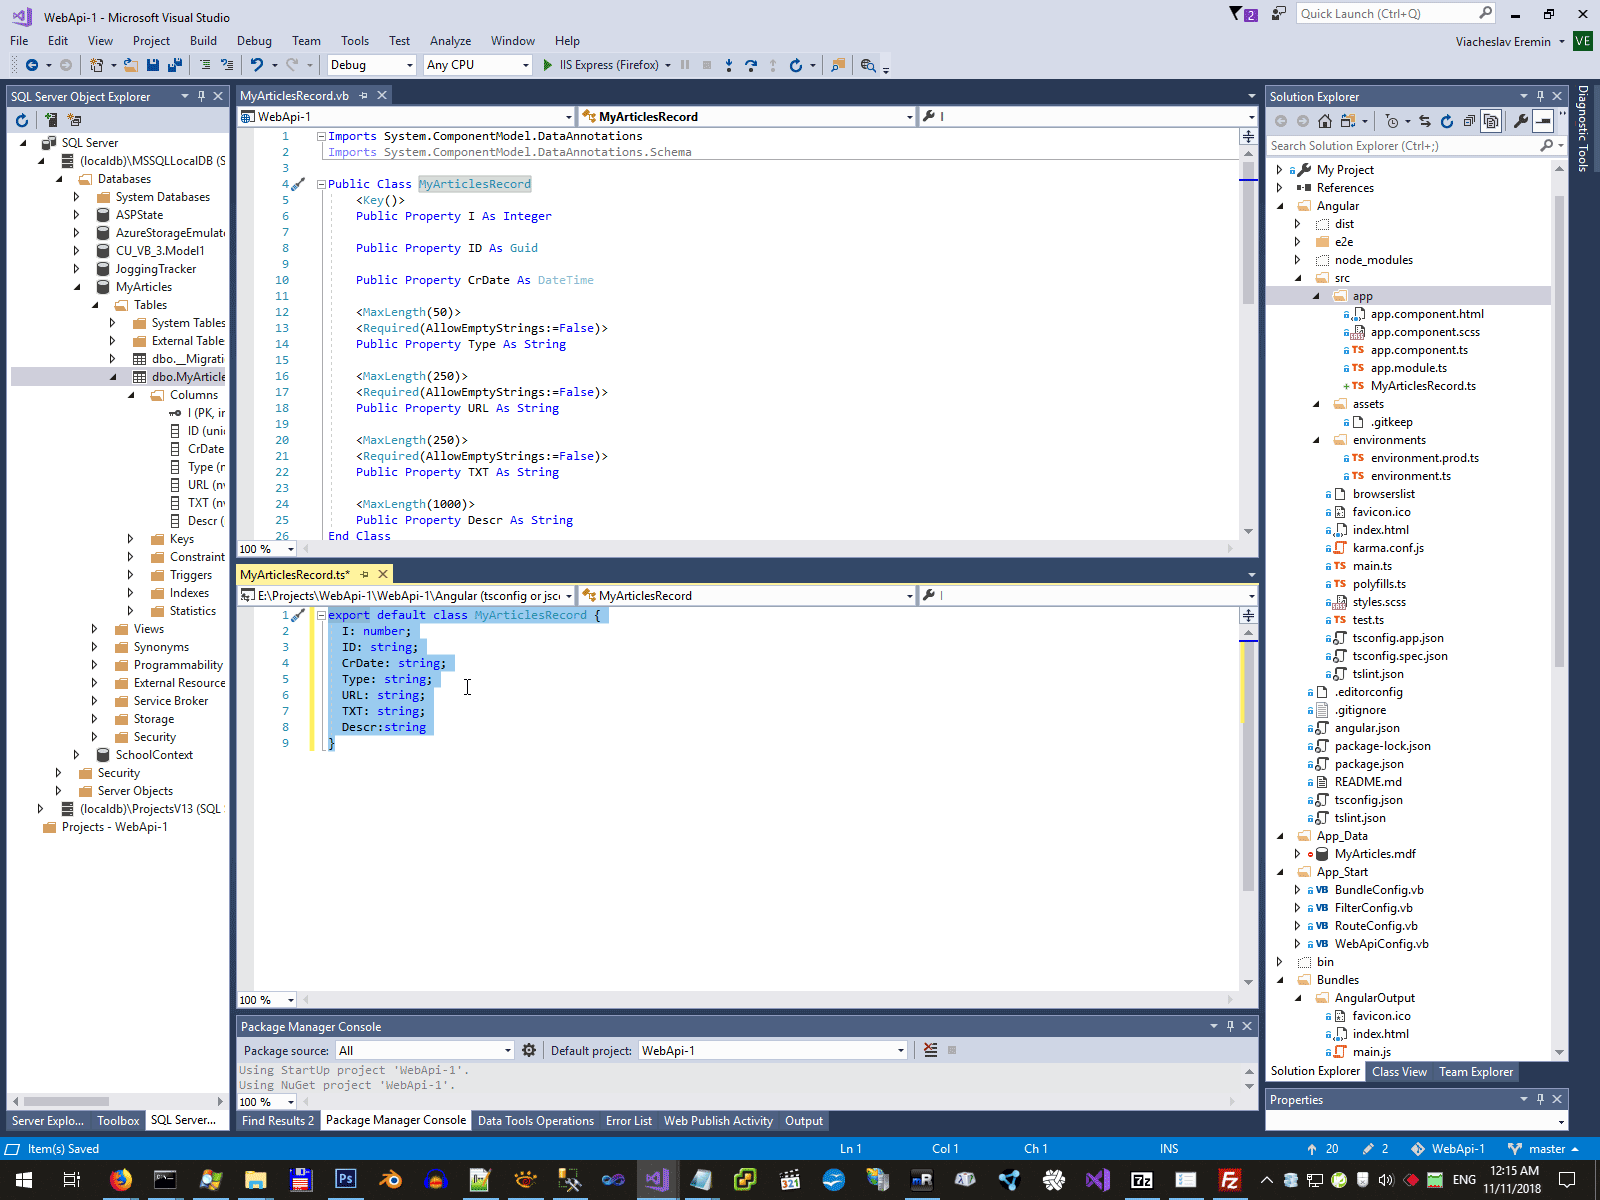This screenshot has width=1600, height=1200.
Task: Open Package Manager settings gear icon
Action: [x=529, y=1050]
